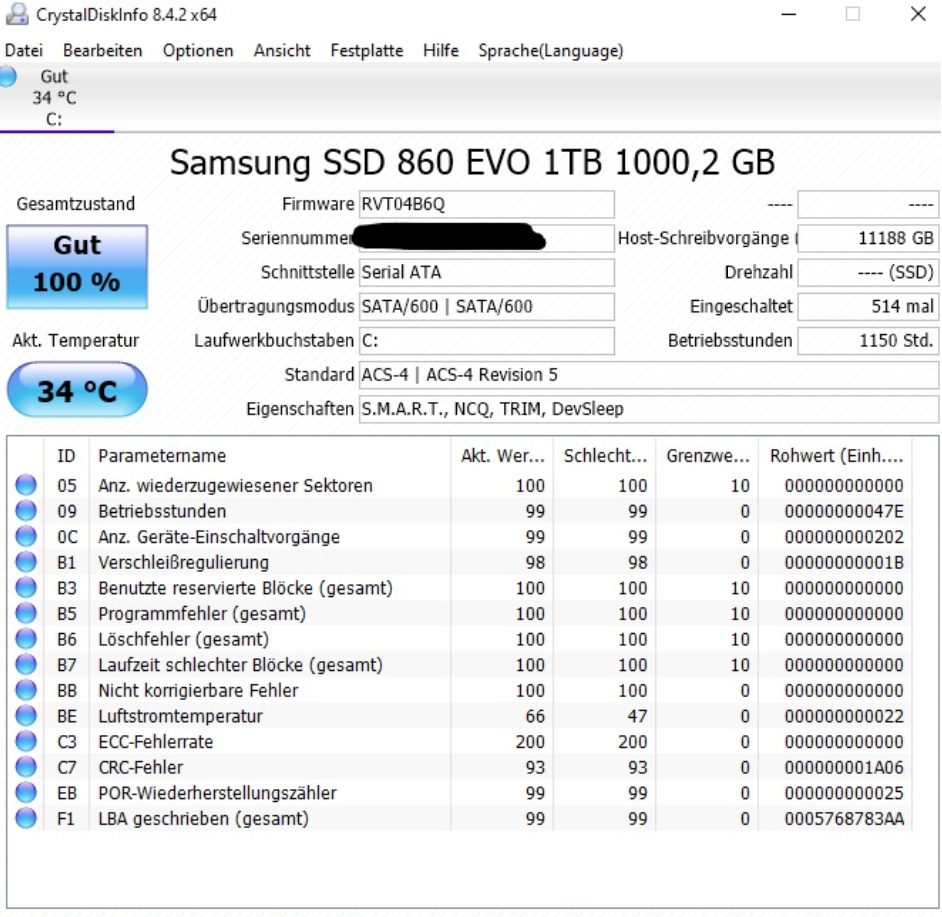Select 'Anz. Geräte-Einschaltvorgänge' row text
This screenshot has height=917, width=942.
pos(219,537)
